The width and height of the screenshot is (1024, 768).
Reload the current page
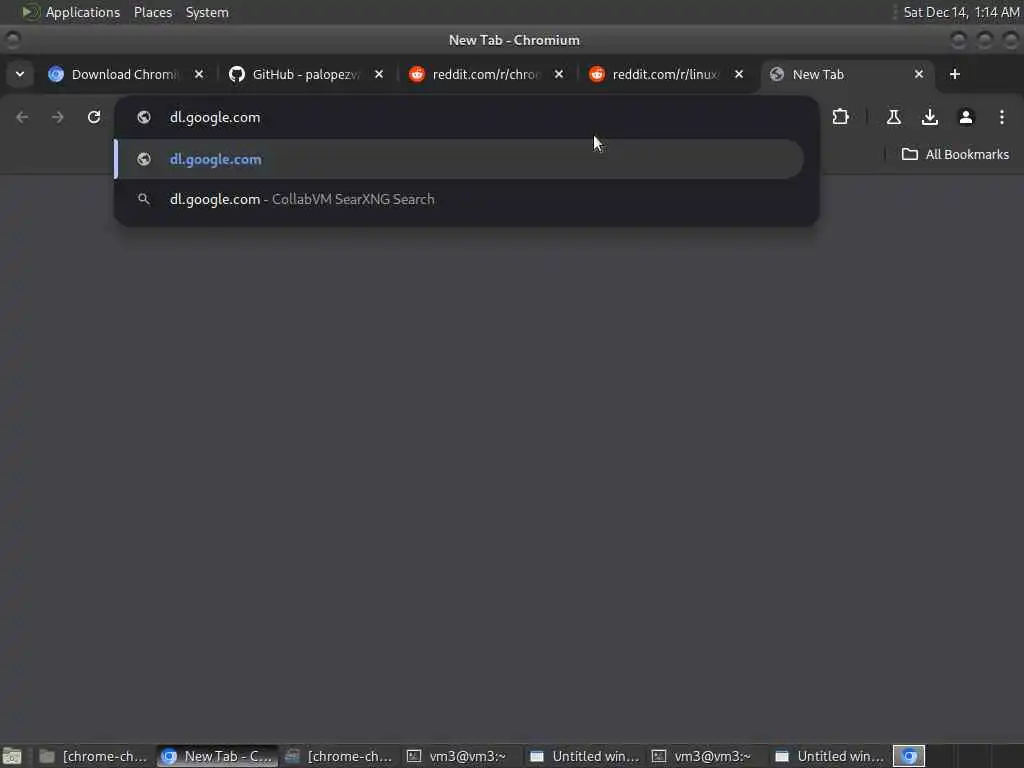(94, 118)
